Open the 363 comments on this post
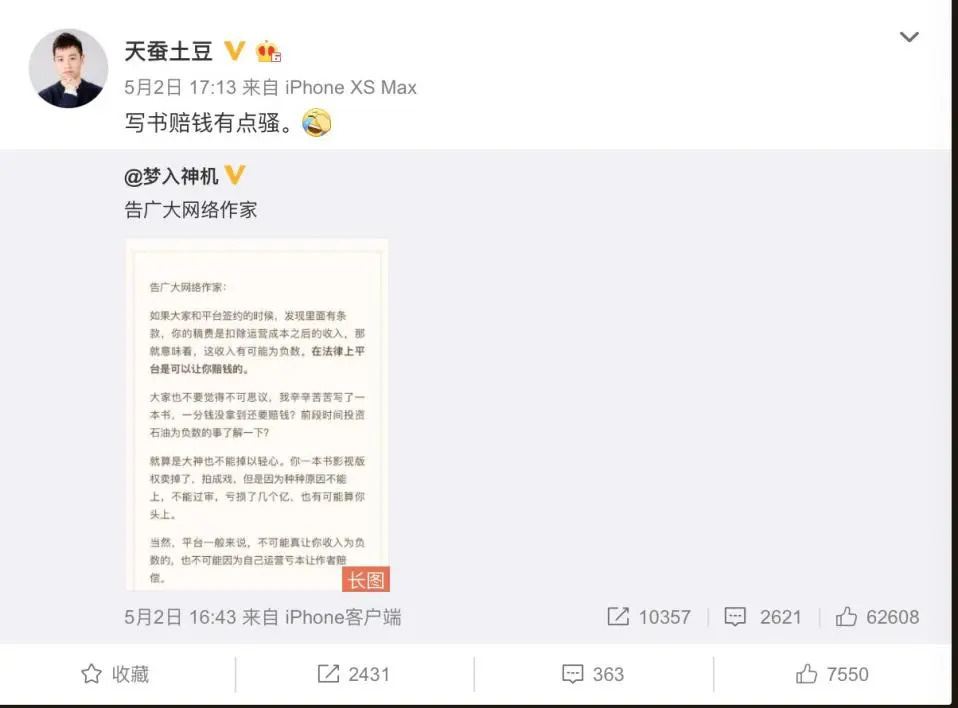The image size is (958, 708). tap(593, 674)
